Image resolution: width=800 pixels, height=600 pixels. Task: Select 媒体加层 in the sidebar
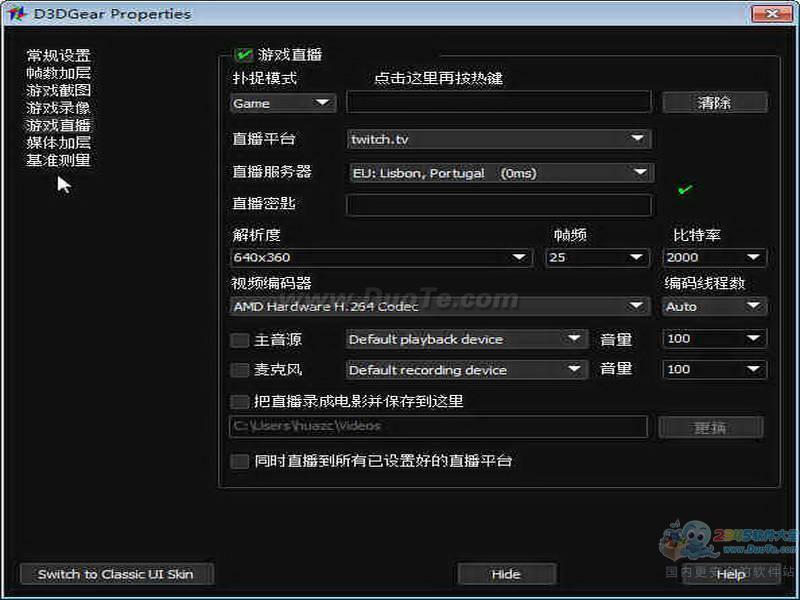(58, 142)
